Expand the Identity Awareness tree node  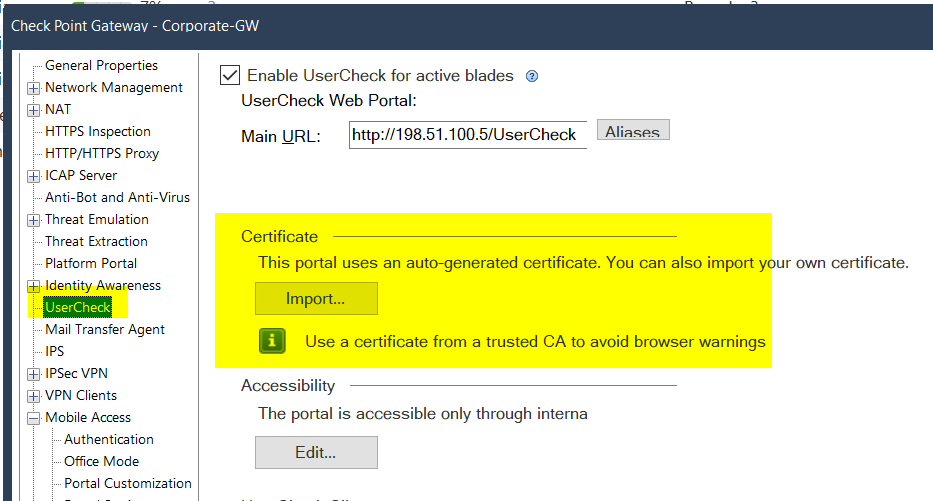point(34,286)
